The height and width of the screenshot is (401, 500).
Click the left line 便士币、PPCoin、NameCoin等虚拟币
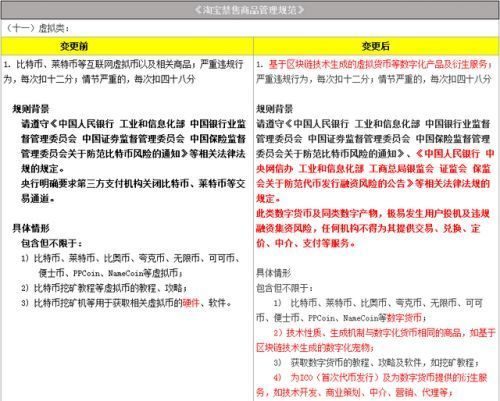(111, 273)
